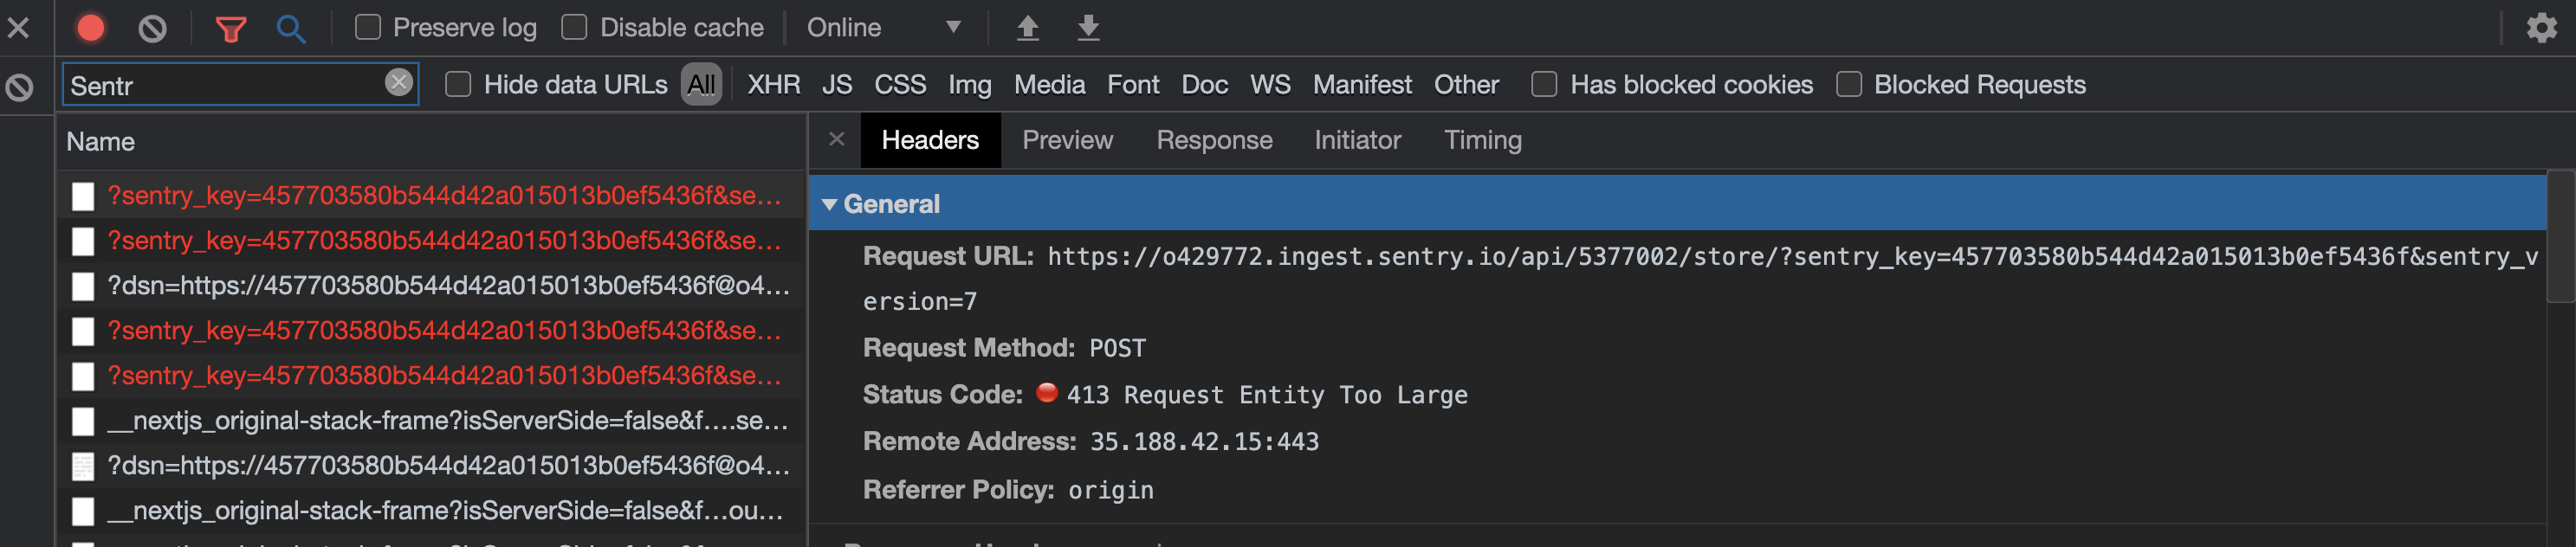The image size is (2576, 547).
Task: Clear the Sentr filter text
Action: pos(398,85)
